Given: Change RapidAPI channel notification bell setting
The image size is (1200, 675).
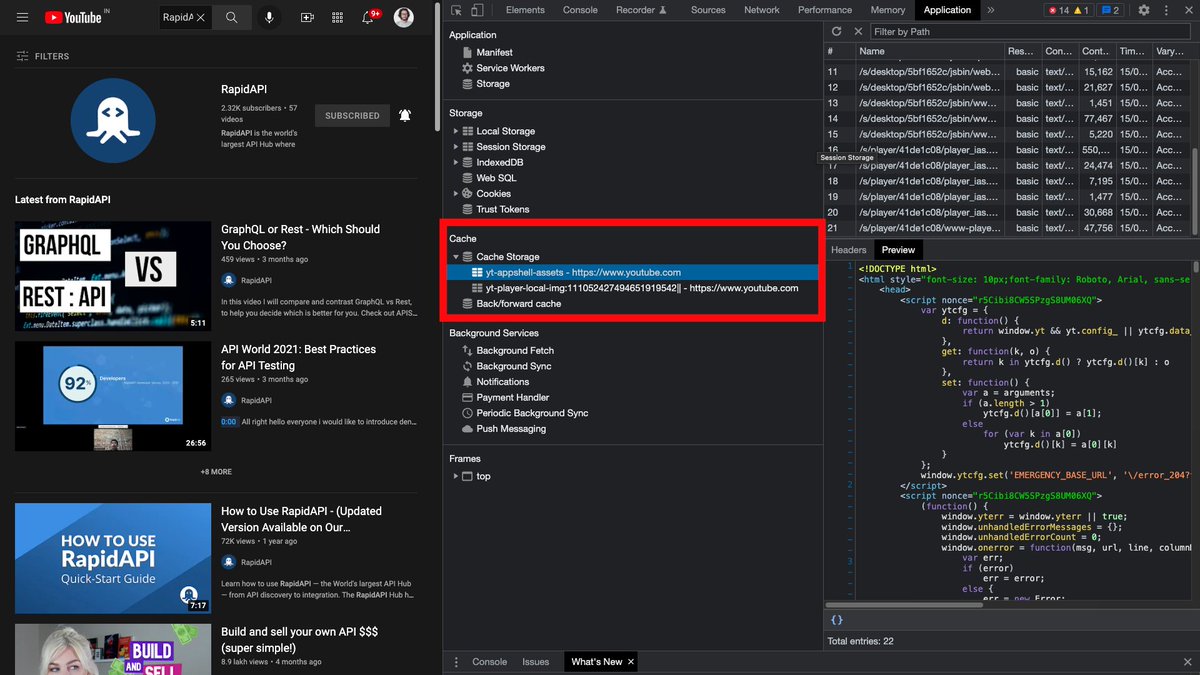Looking at the screenshot, I should point(405,116).
